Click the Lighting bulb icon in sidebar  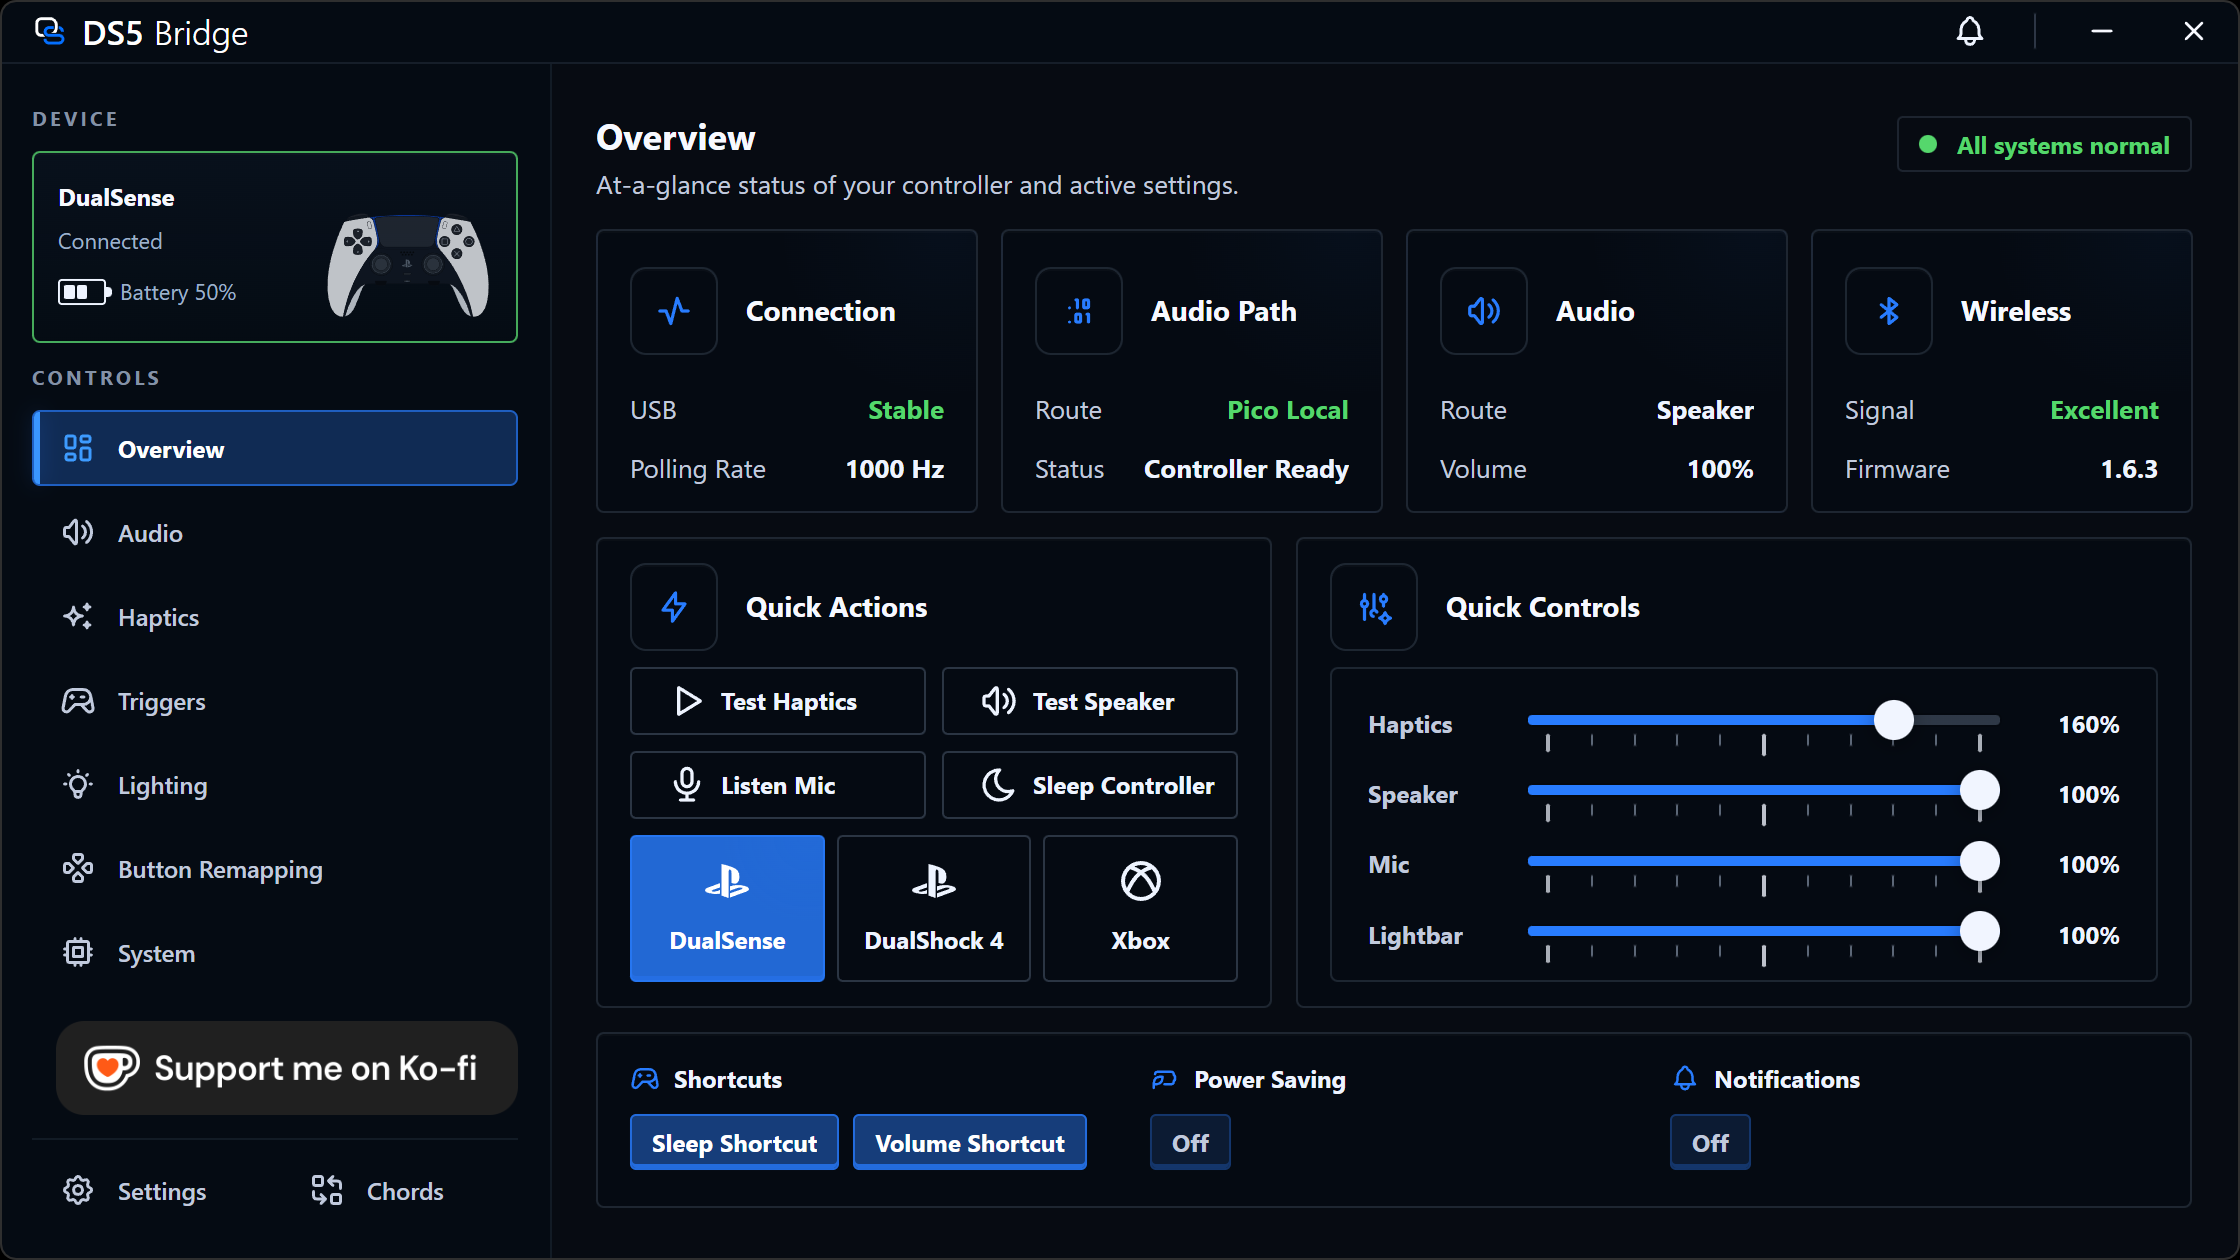point(78,785)
